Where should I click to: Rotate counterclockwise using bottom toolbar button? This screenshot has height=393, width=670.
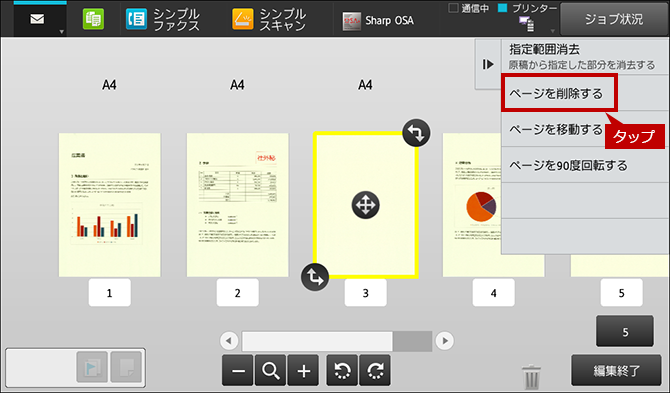(x=342, y=370)
